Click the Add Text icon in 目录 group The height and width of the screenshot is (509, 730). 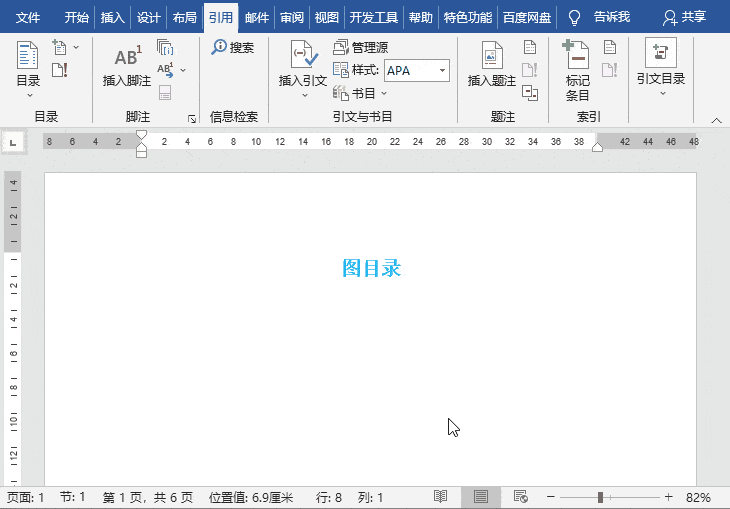(60, 47)
